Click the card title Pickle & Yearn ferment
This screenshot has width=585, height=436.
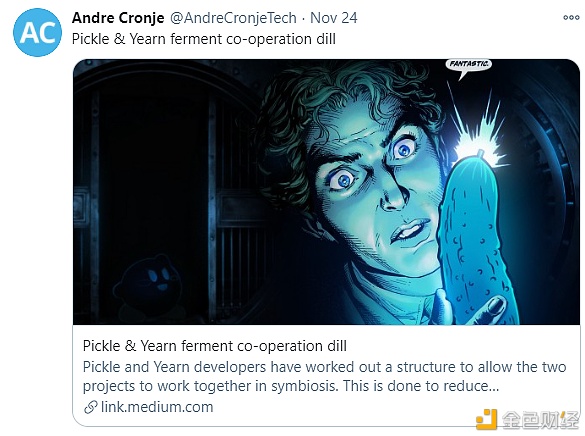click(215, 346)
